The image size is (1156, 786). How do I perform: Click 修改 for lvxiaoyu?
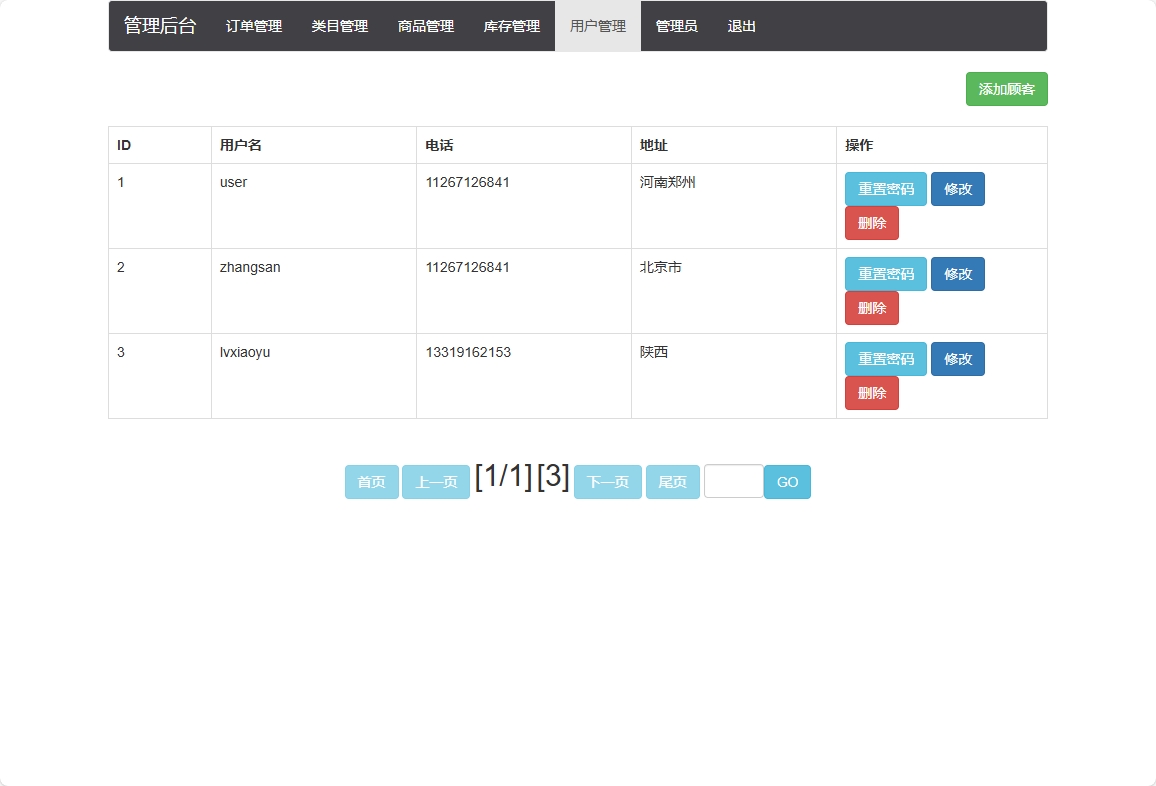[957, 358]
